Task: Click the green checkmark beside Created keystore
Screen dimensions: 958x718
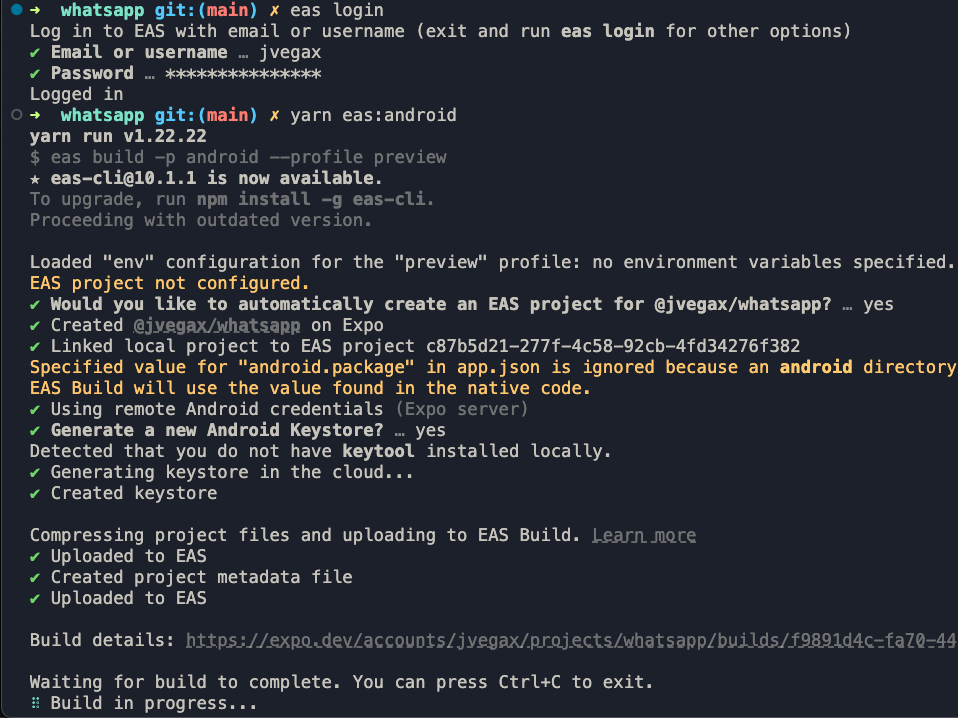Action: (x=36, y=493)
